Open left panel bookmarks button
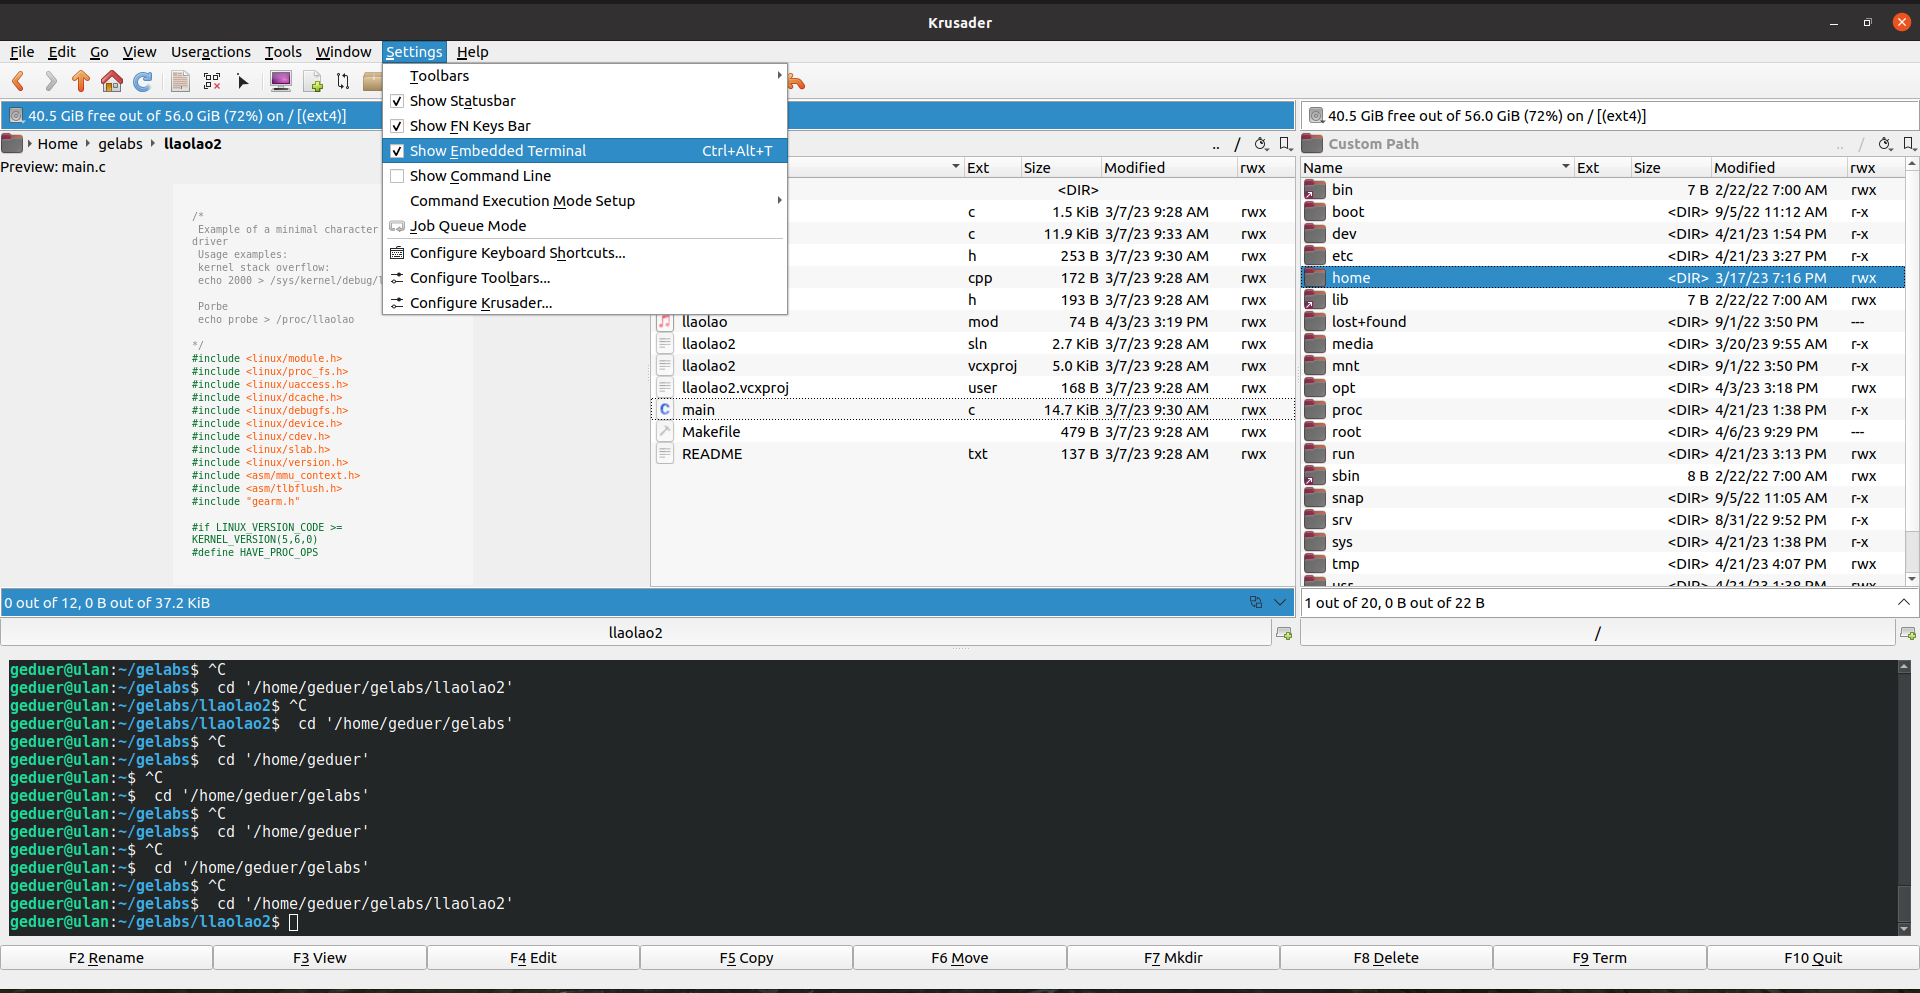Screen dimensions: 1920x993 [1286, 144]
